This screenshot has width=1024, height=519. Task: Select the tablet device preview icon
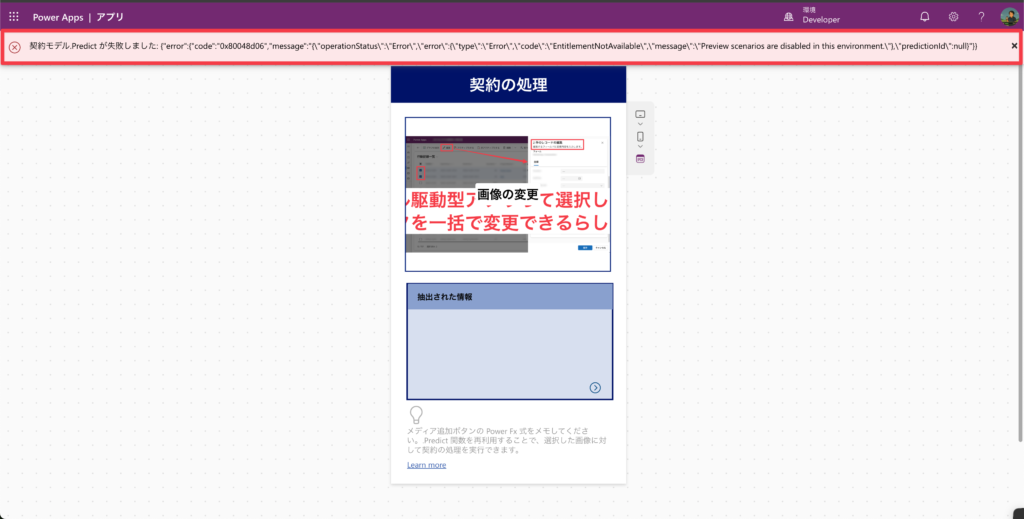[x=640, y=114]
